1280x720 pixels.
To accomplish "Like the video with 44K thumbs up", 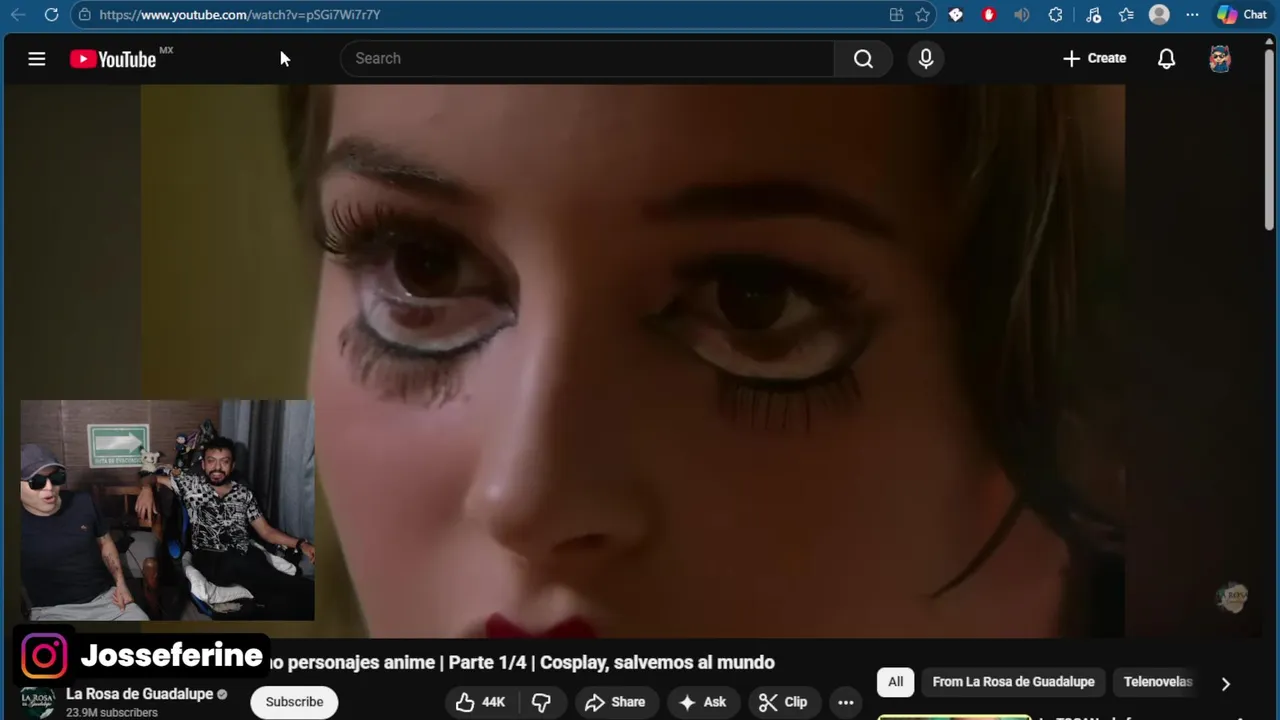I will tap(480, 702).
